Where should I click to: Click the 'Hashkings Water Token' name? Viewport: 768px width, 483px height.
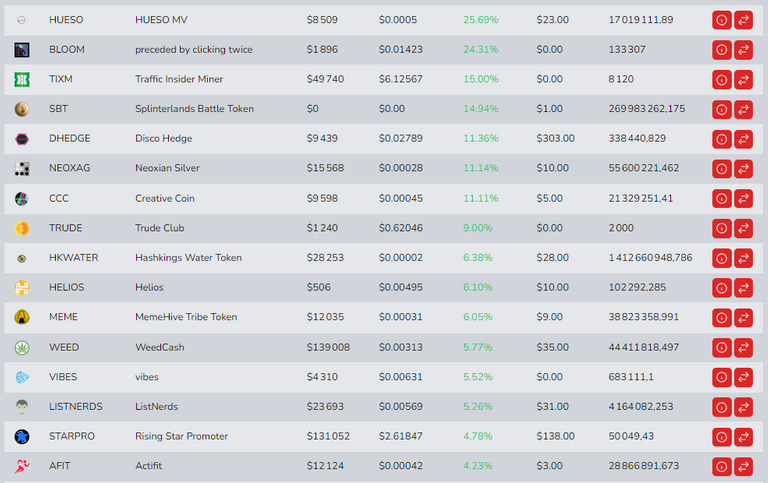pos(189,258)
